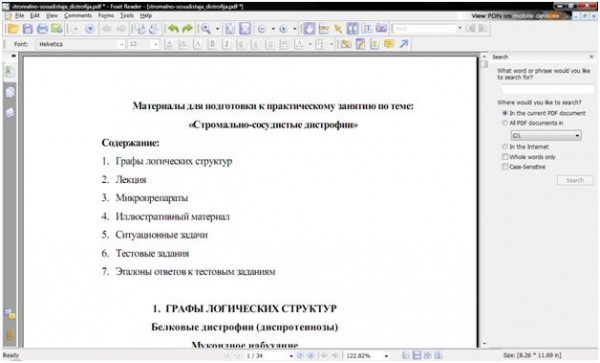Enable 'Case-Sensitive' checkbox
The height and width of the screenshot is (363, 600).
505,167
